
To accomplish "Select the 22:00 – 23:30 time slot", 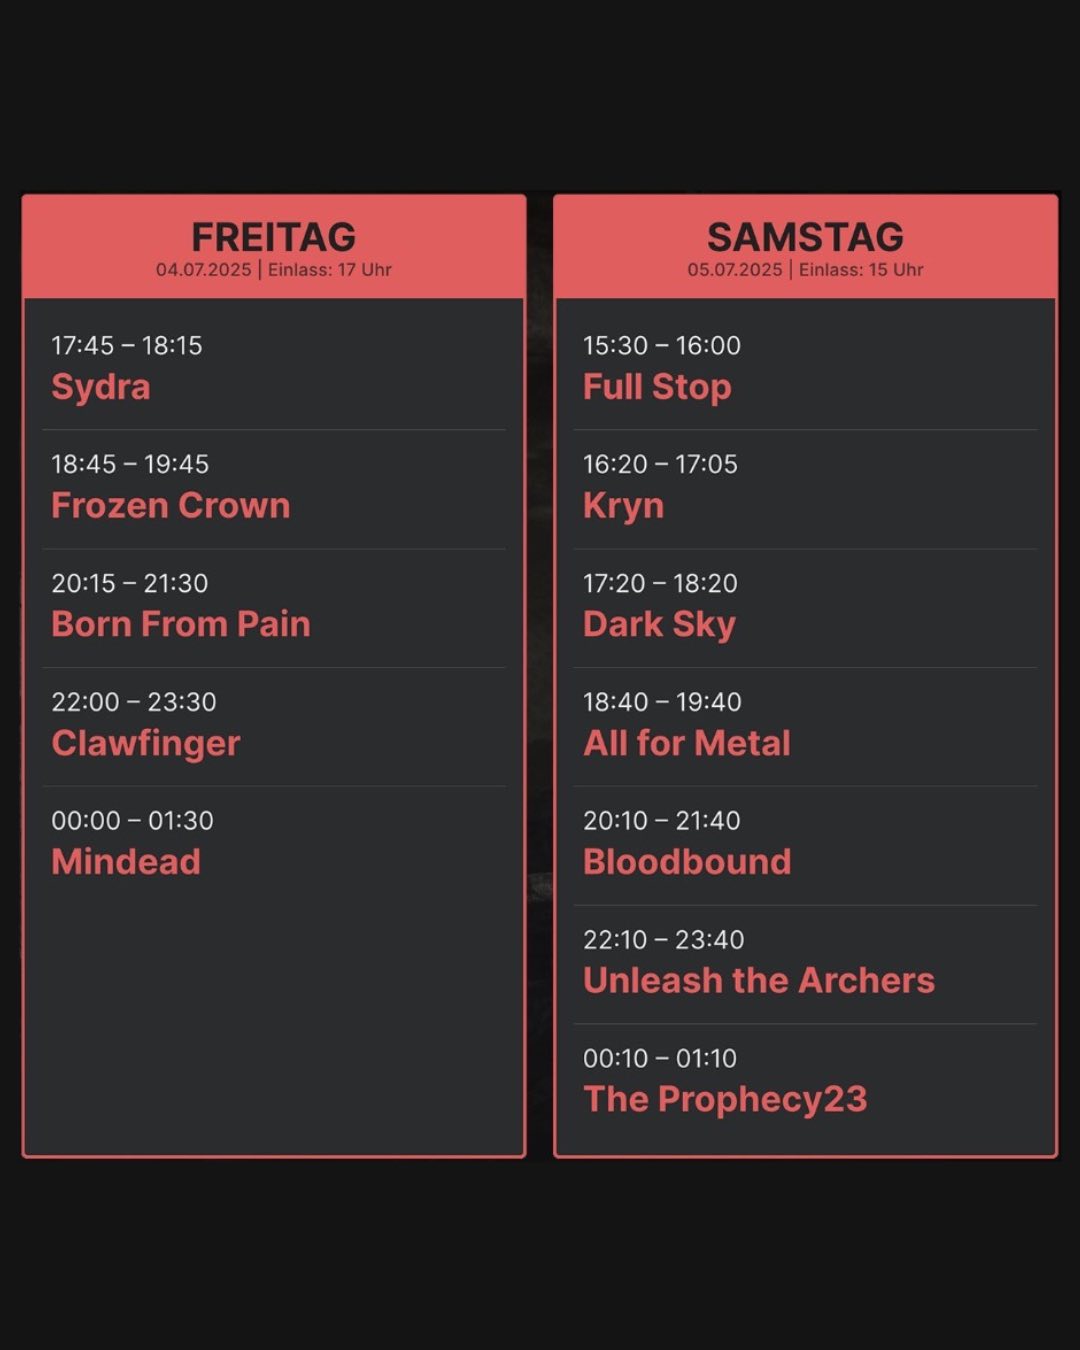I will click(134, 702).
